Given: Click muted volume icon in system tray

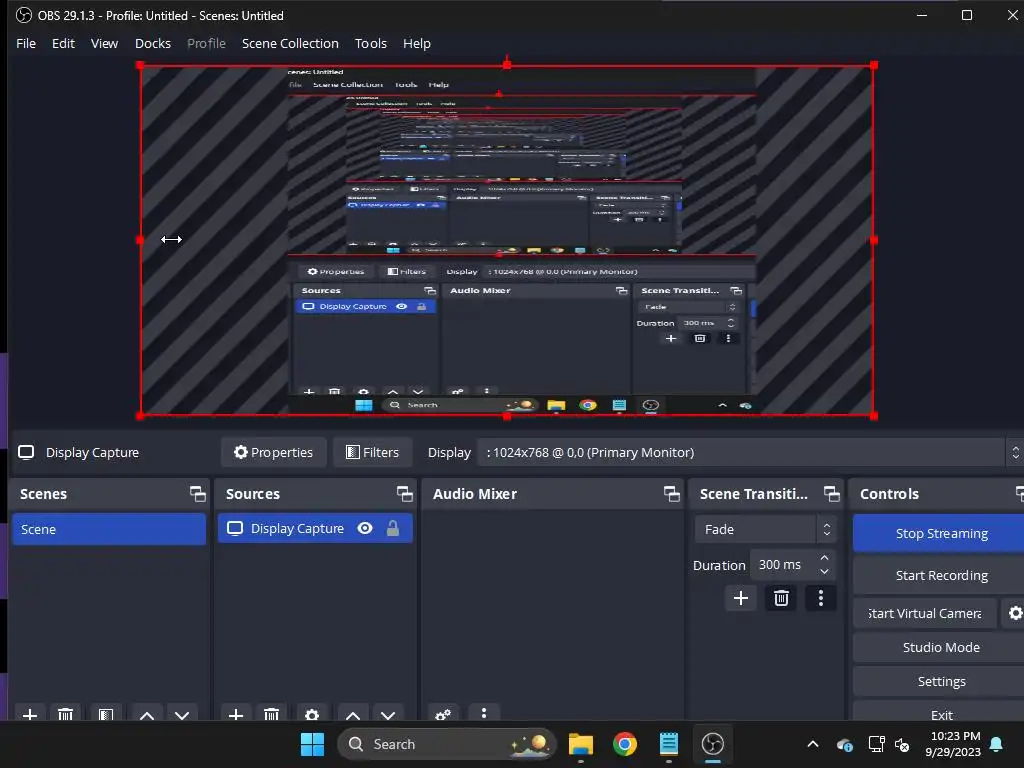Looking at the screenshot, I should pos(902,744).
